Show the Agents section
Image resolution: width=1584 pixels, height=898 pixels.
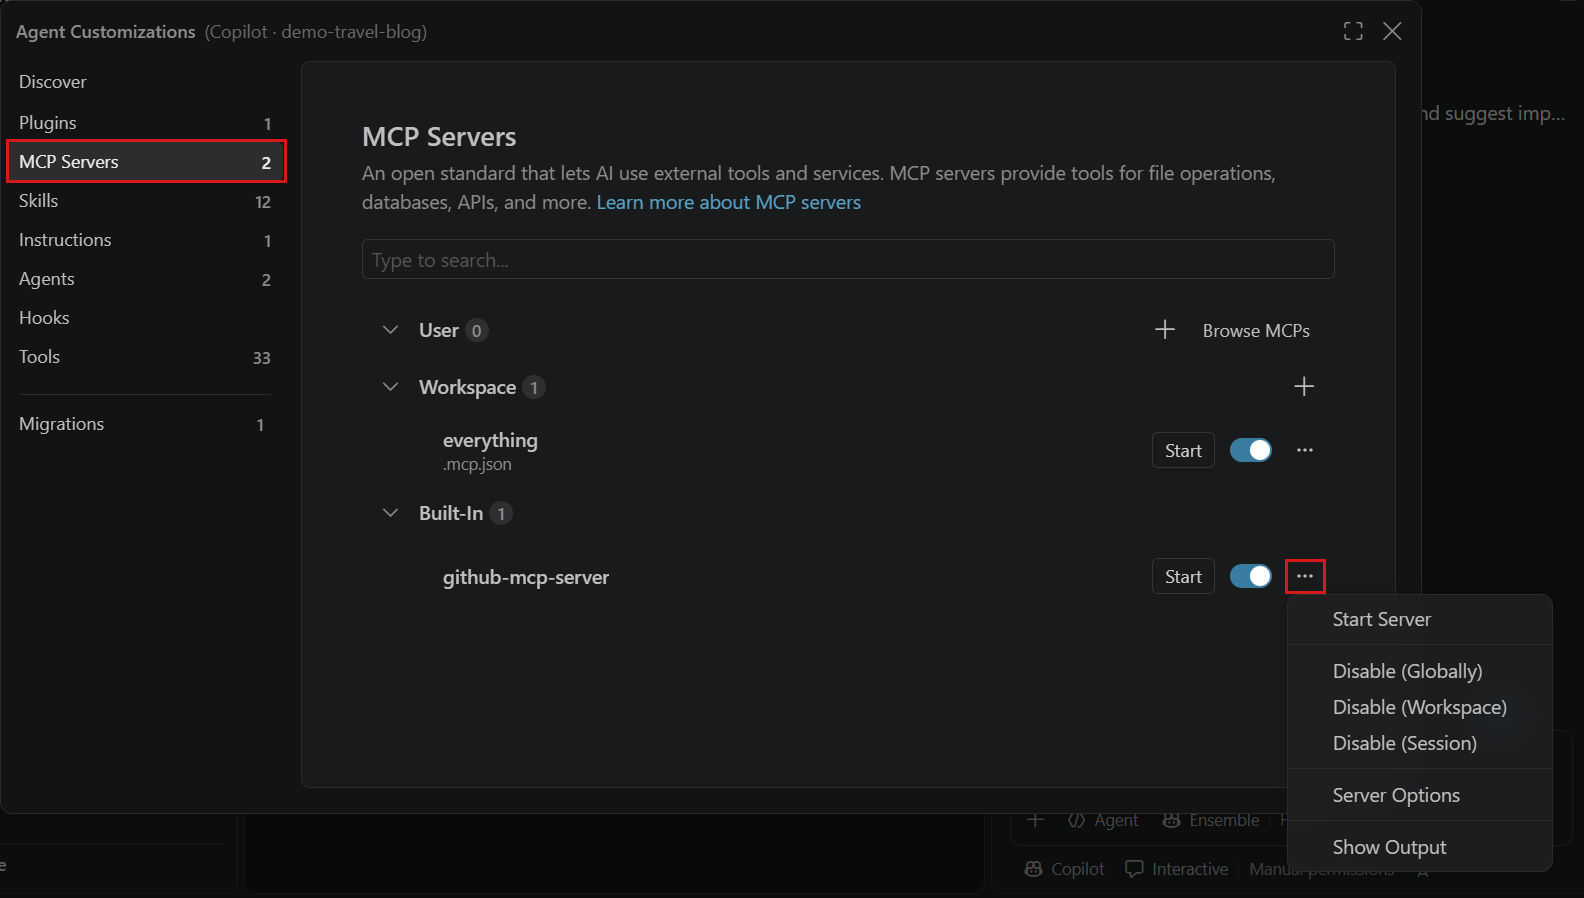pos(145,279)
